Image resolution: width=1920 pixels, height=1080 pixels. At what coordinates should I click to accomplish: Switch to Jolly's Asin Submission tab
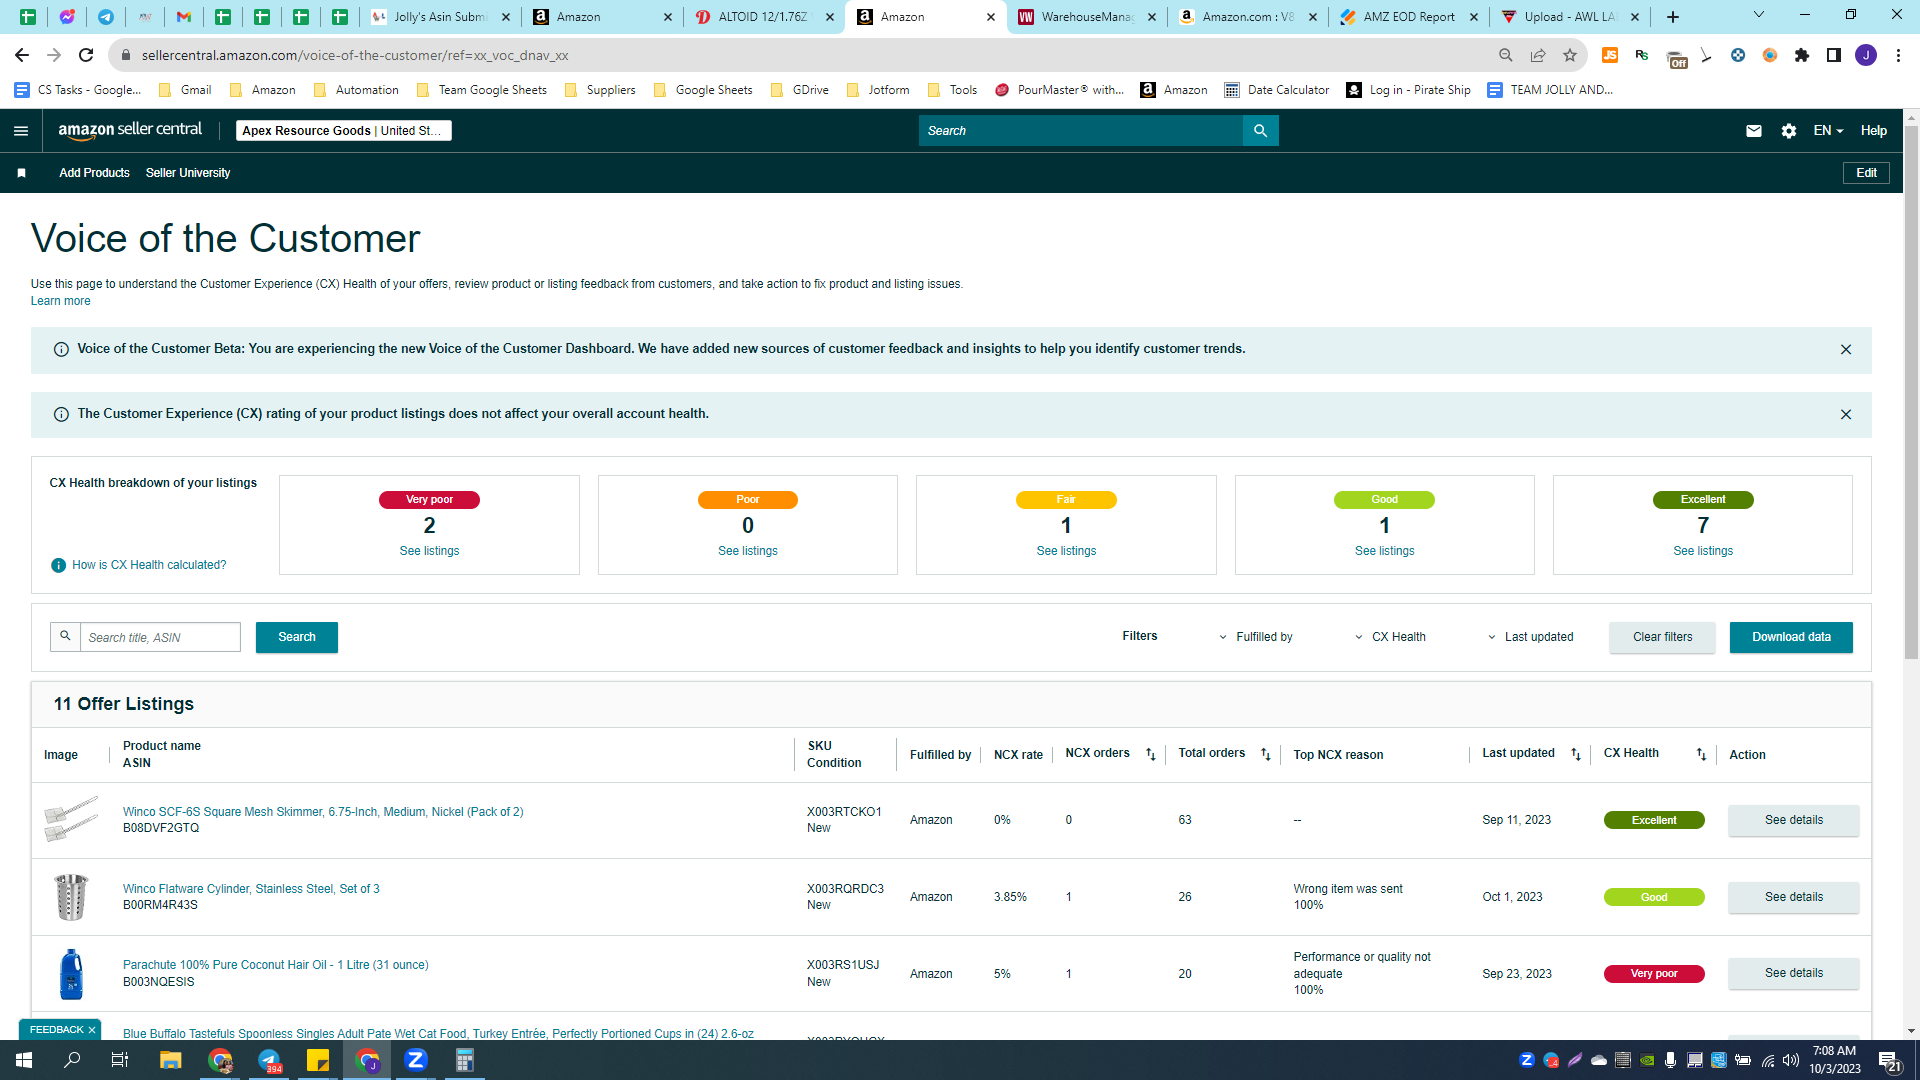point(440,17)
